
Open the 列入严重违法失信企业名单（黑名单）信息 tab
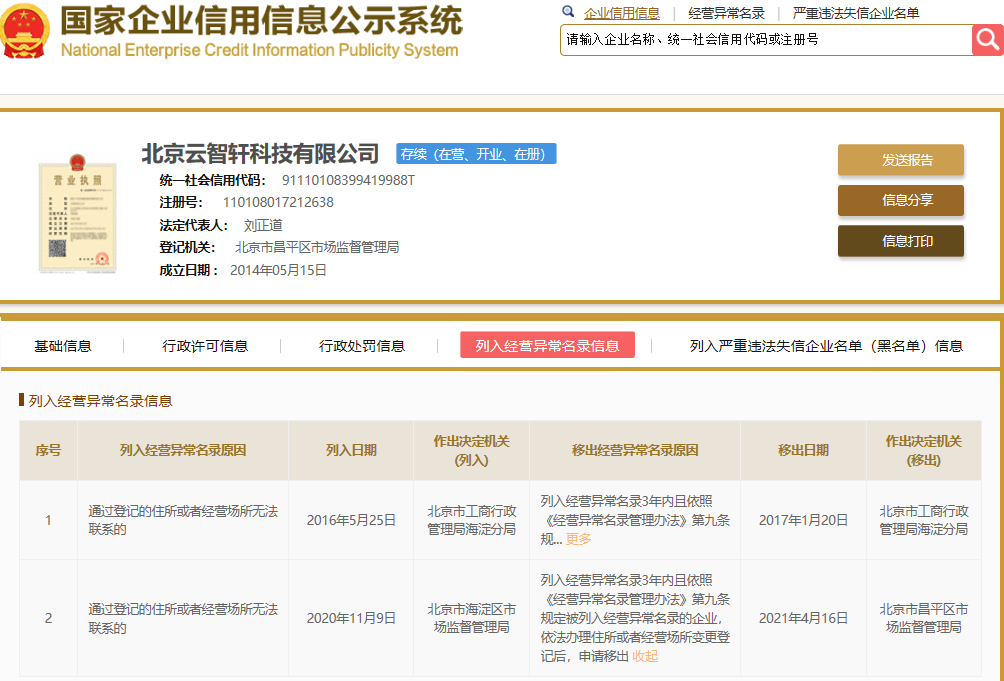826,346
